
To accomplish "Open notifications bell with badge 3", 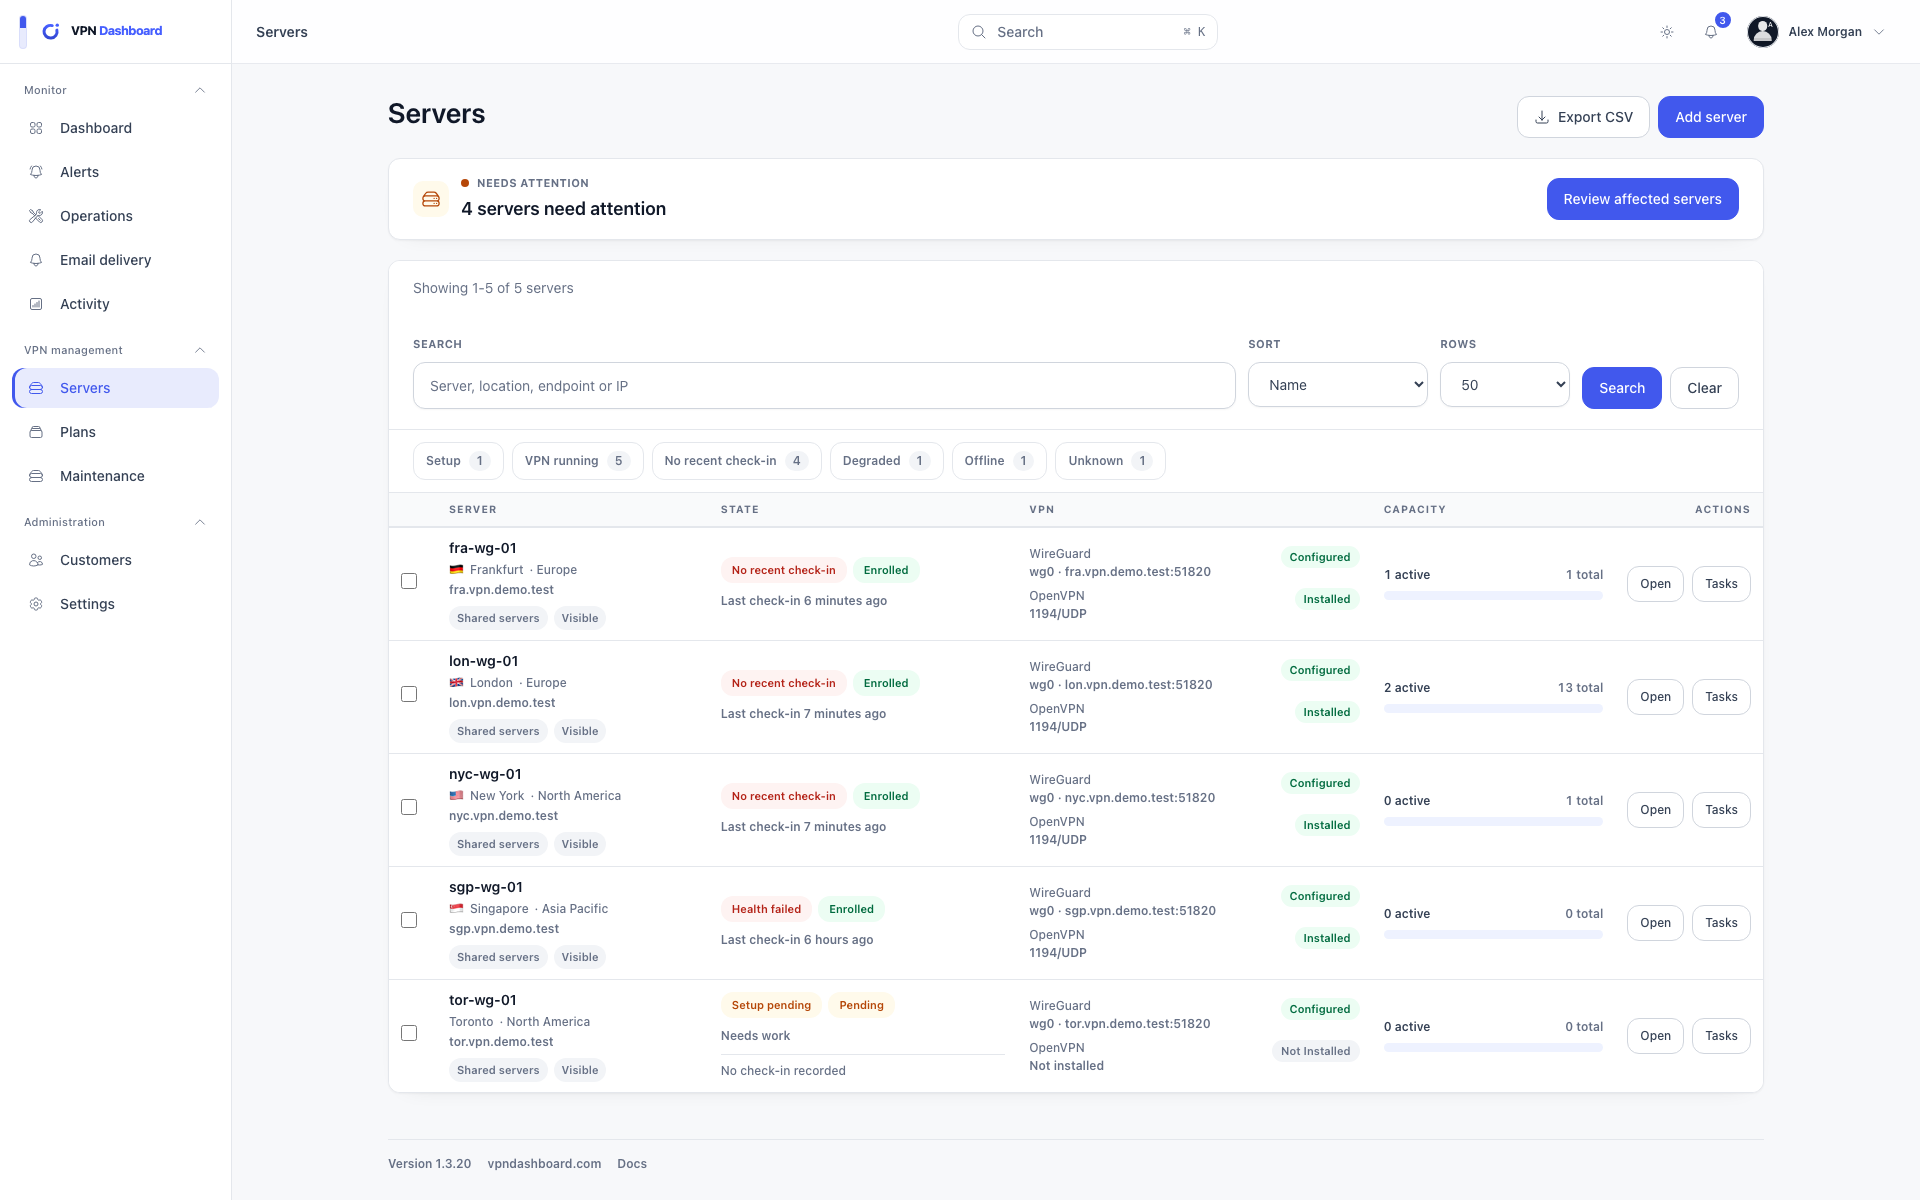I will click(1711, 32).
